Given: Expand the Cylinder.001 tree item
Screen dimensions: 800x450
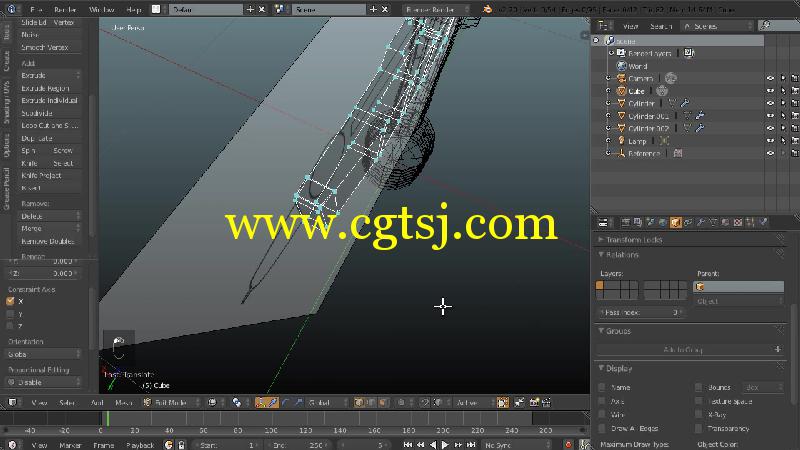Looking at the screenshot, I should (x=608, y=116).
